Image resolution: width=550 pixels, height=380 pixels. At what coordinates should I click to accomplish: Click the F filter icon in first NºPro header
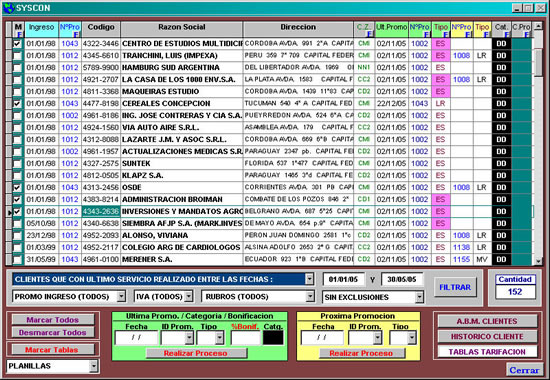tap(76, 34)
